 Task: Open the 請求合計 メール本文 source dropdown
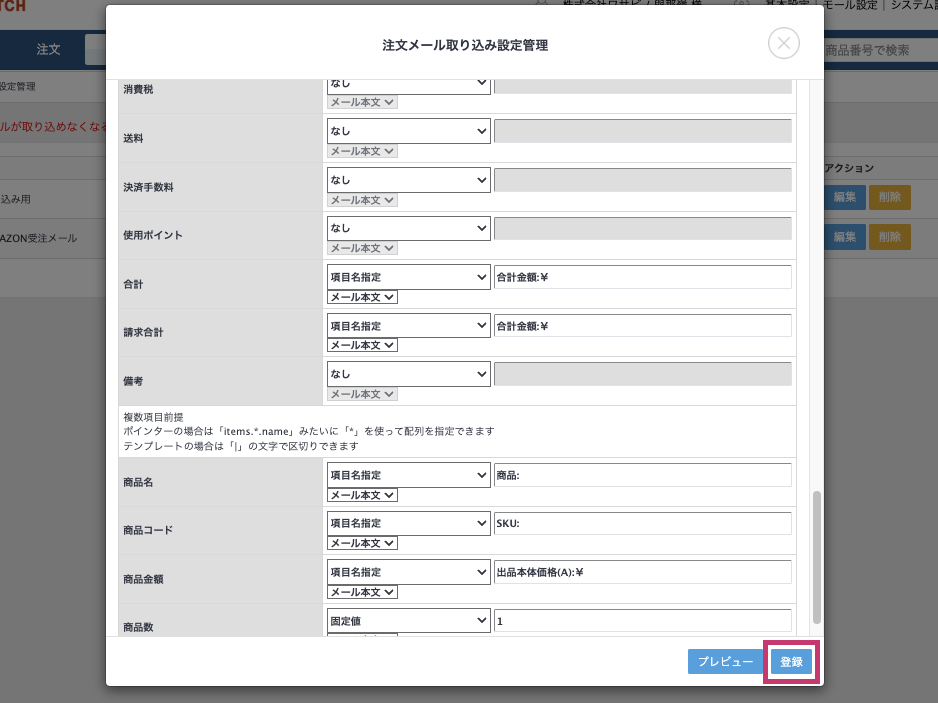[363, 345]
